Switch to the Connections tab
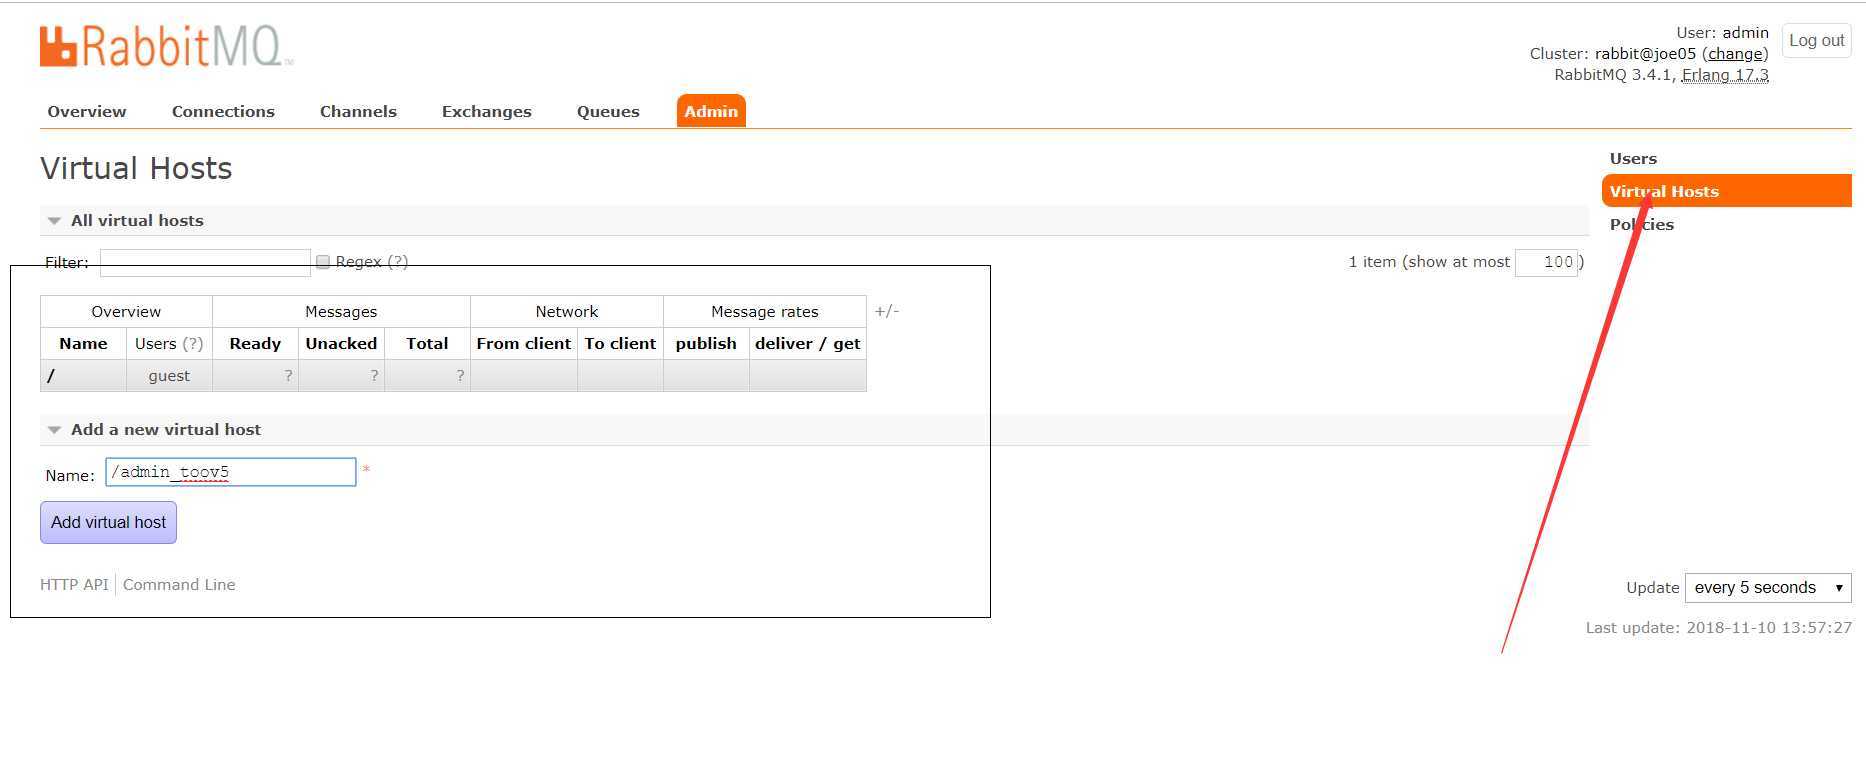Image resolution: width=1866 pixels, height=760 pixels. (x=223, y=111)
